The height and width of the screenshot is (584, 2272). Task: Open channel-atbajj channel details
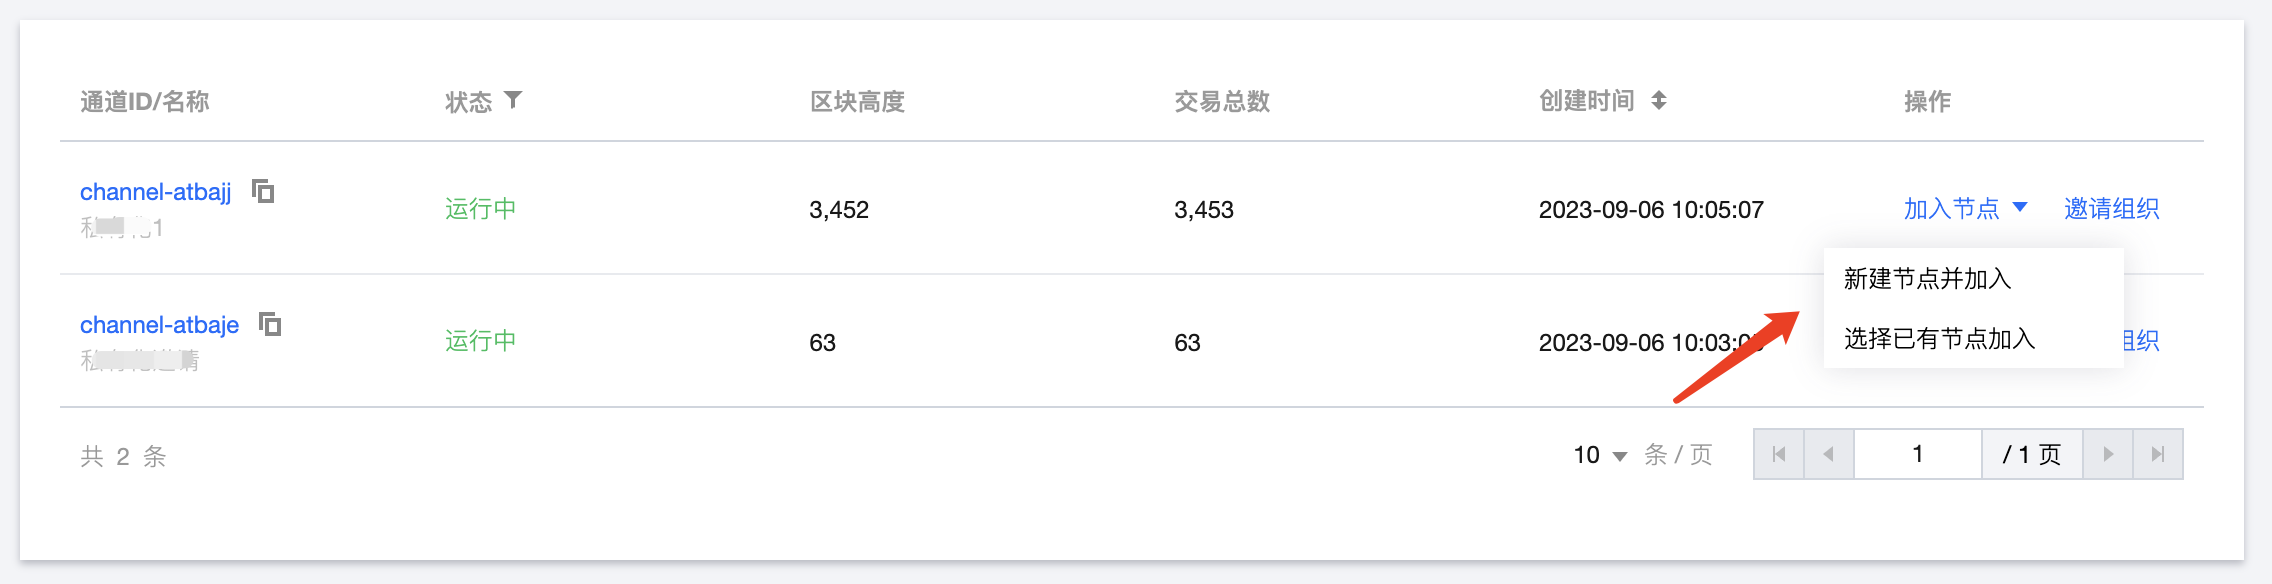click(x=156, y=192)
